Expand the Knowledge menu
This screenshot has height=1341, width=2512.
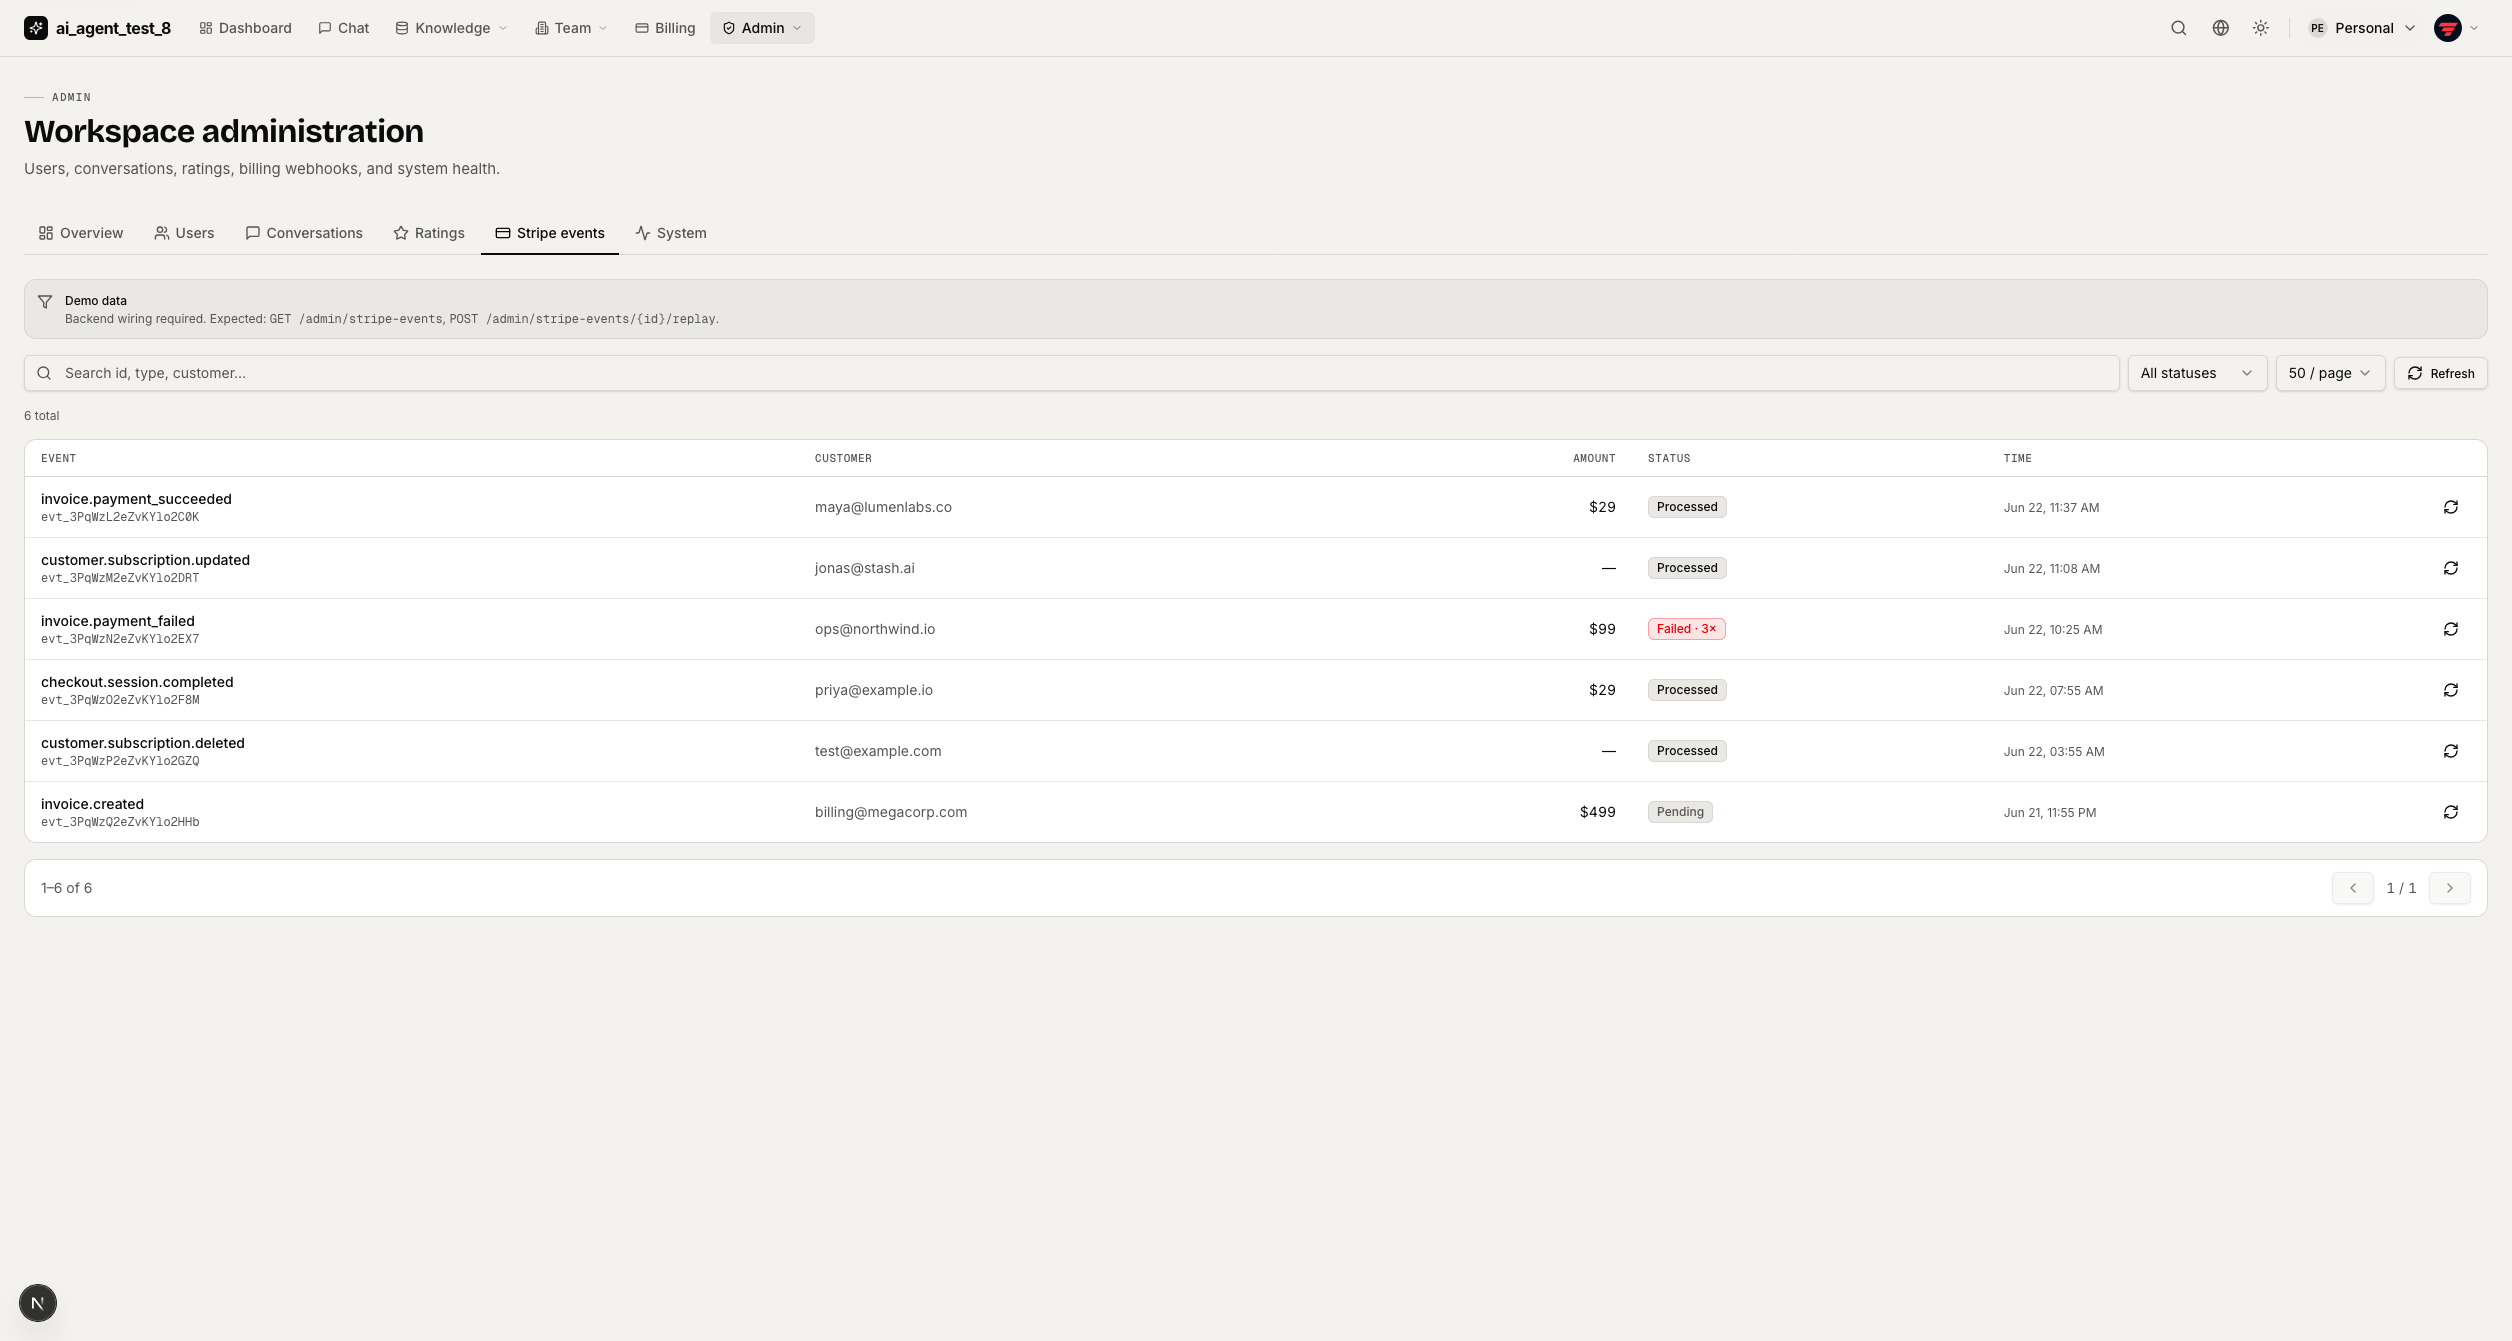tap(451, 28)
